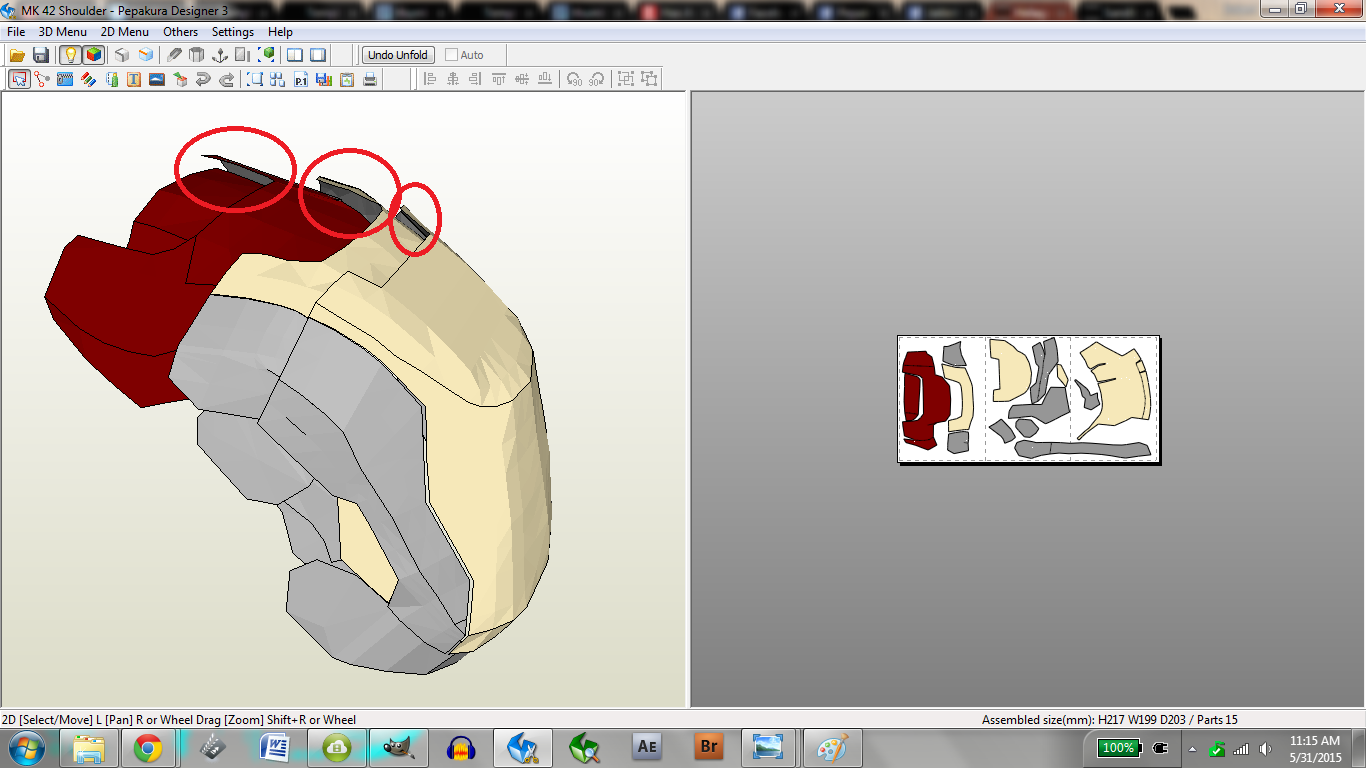
Task: Open the File menu
Action: 16,32
